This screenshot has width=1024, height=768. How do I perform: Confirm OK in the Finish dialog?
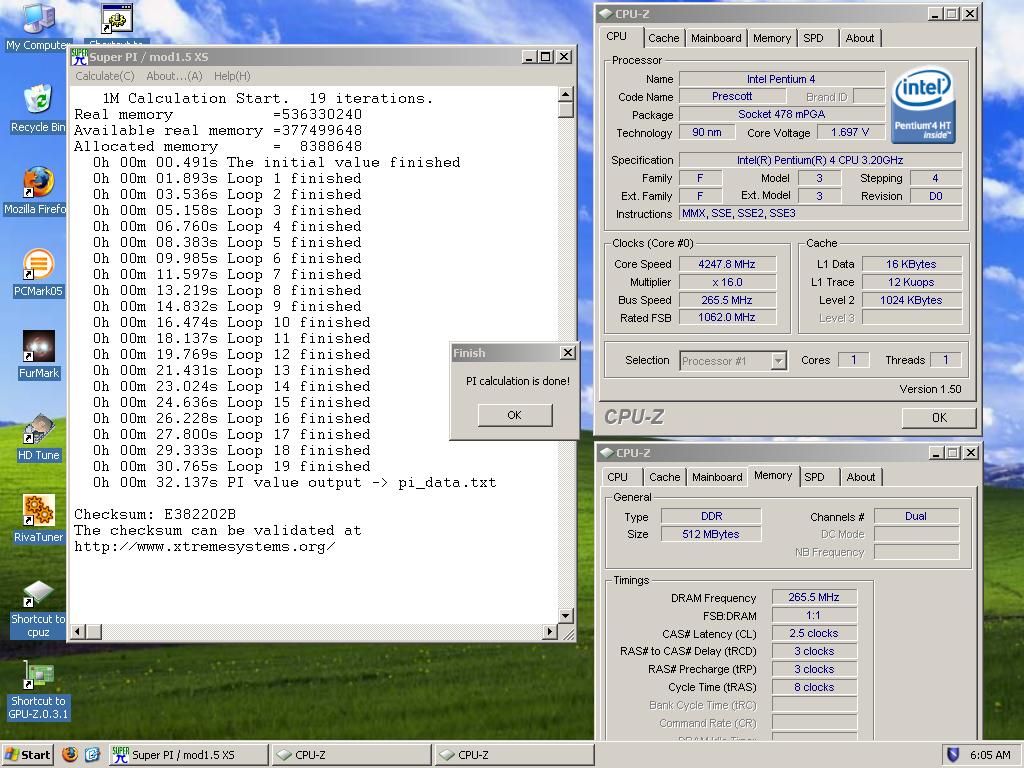click(x=515, y=415)
